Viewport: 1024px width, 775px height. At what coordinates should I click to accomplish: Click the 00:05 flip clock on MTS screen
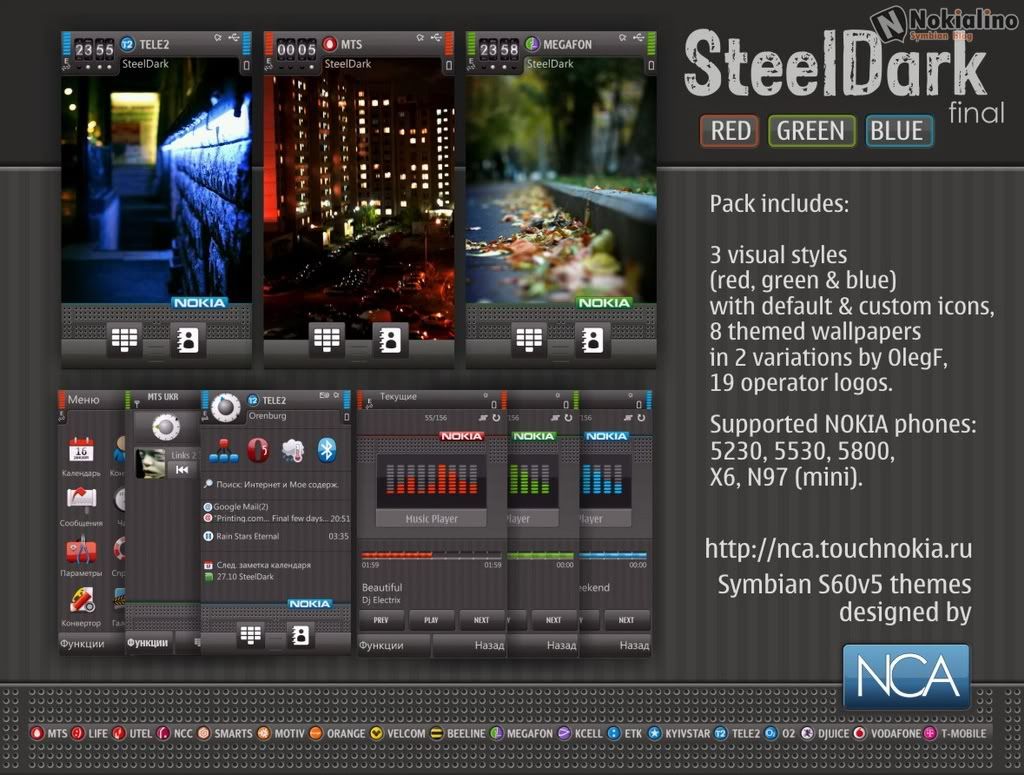(296, 50)
